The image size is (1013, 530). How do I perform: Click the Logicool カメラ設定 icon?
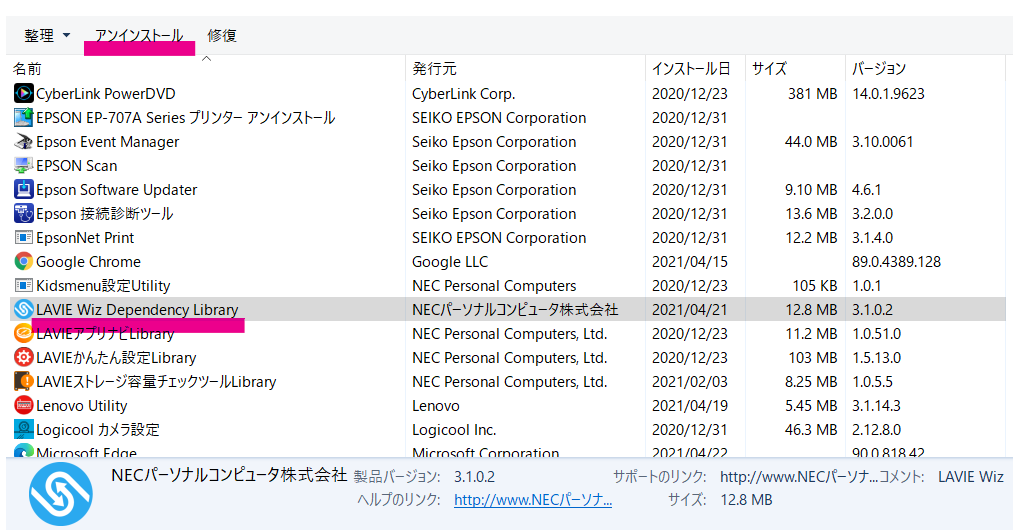23,429
